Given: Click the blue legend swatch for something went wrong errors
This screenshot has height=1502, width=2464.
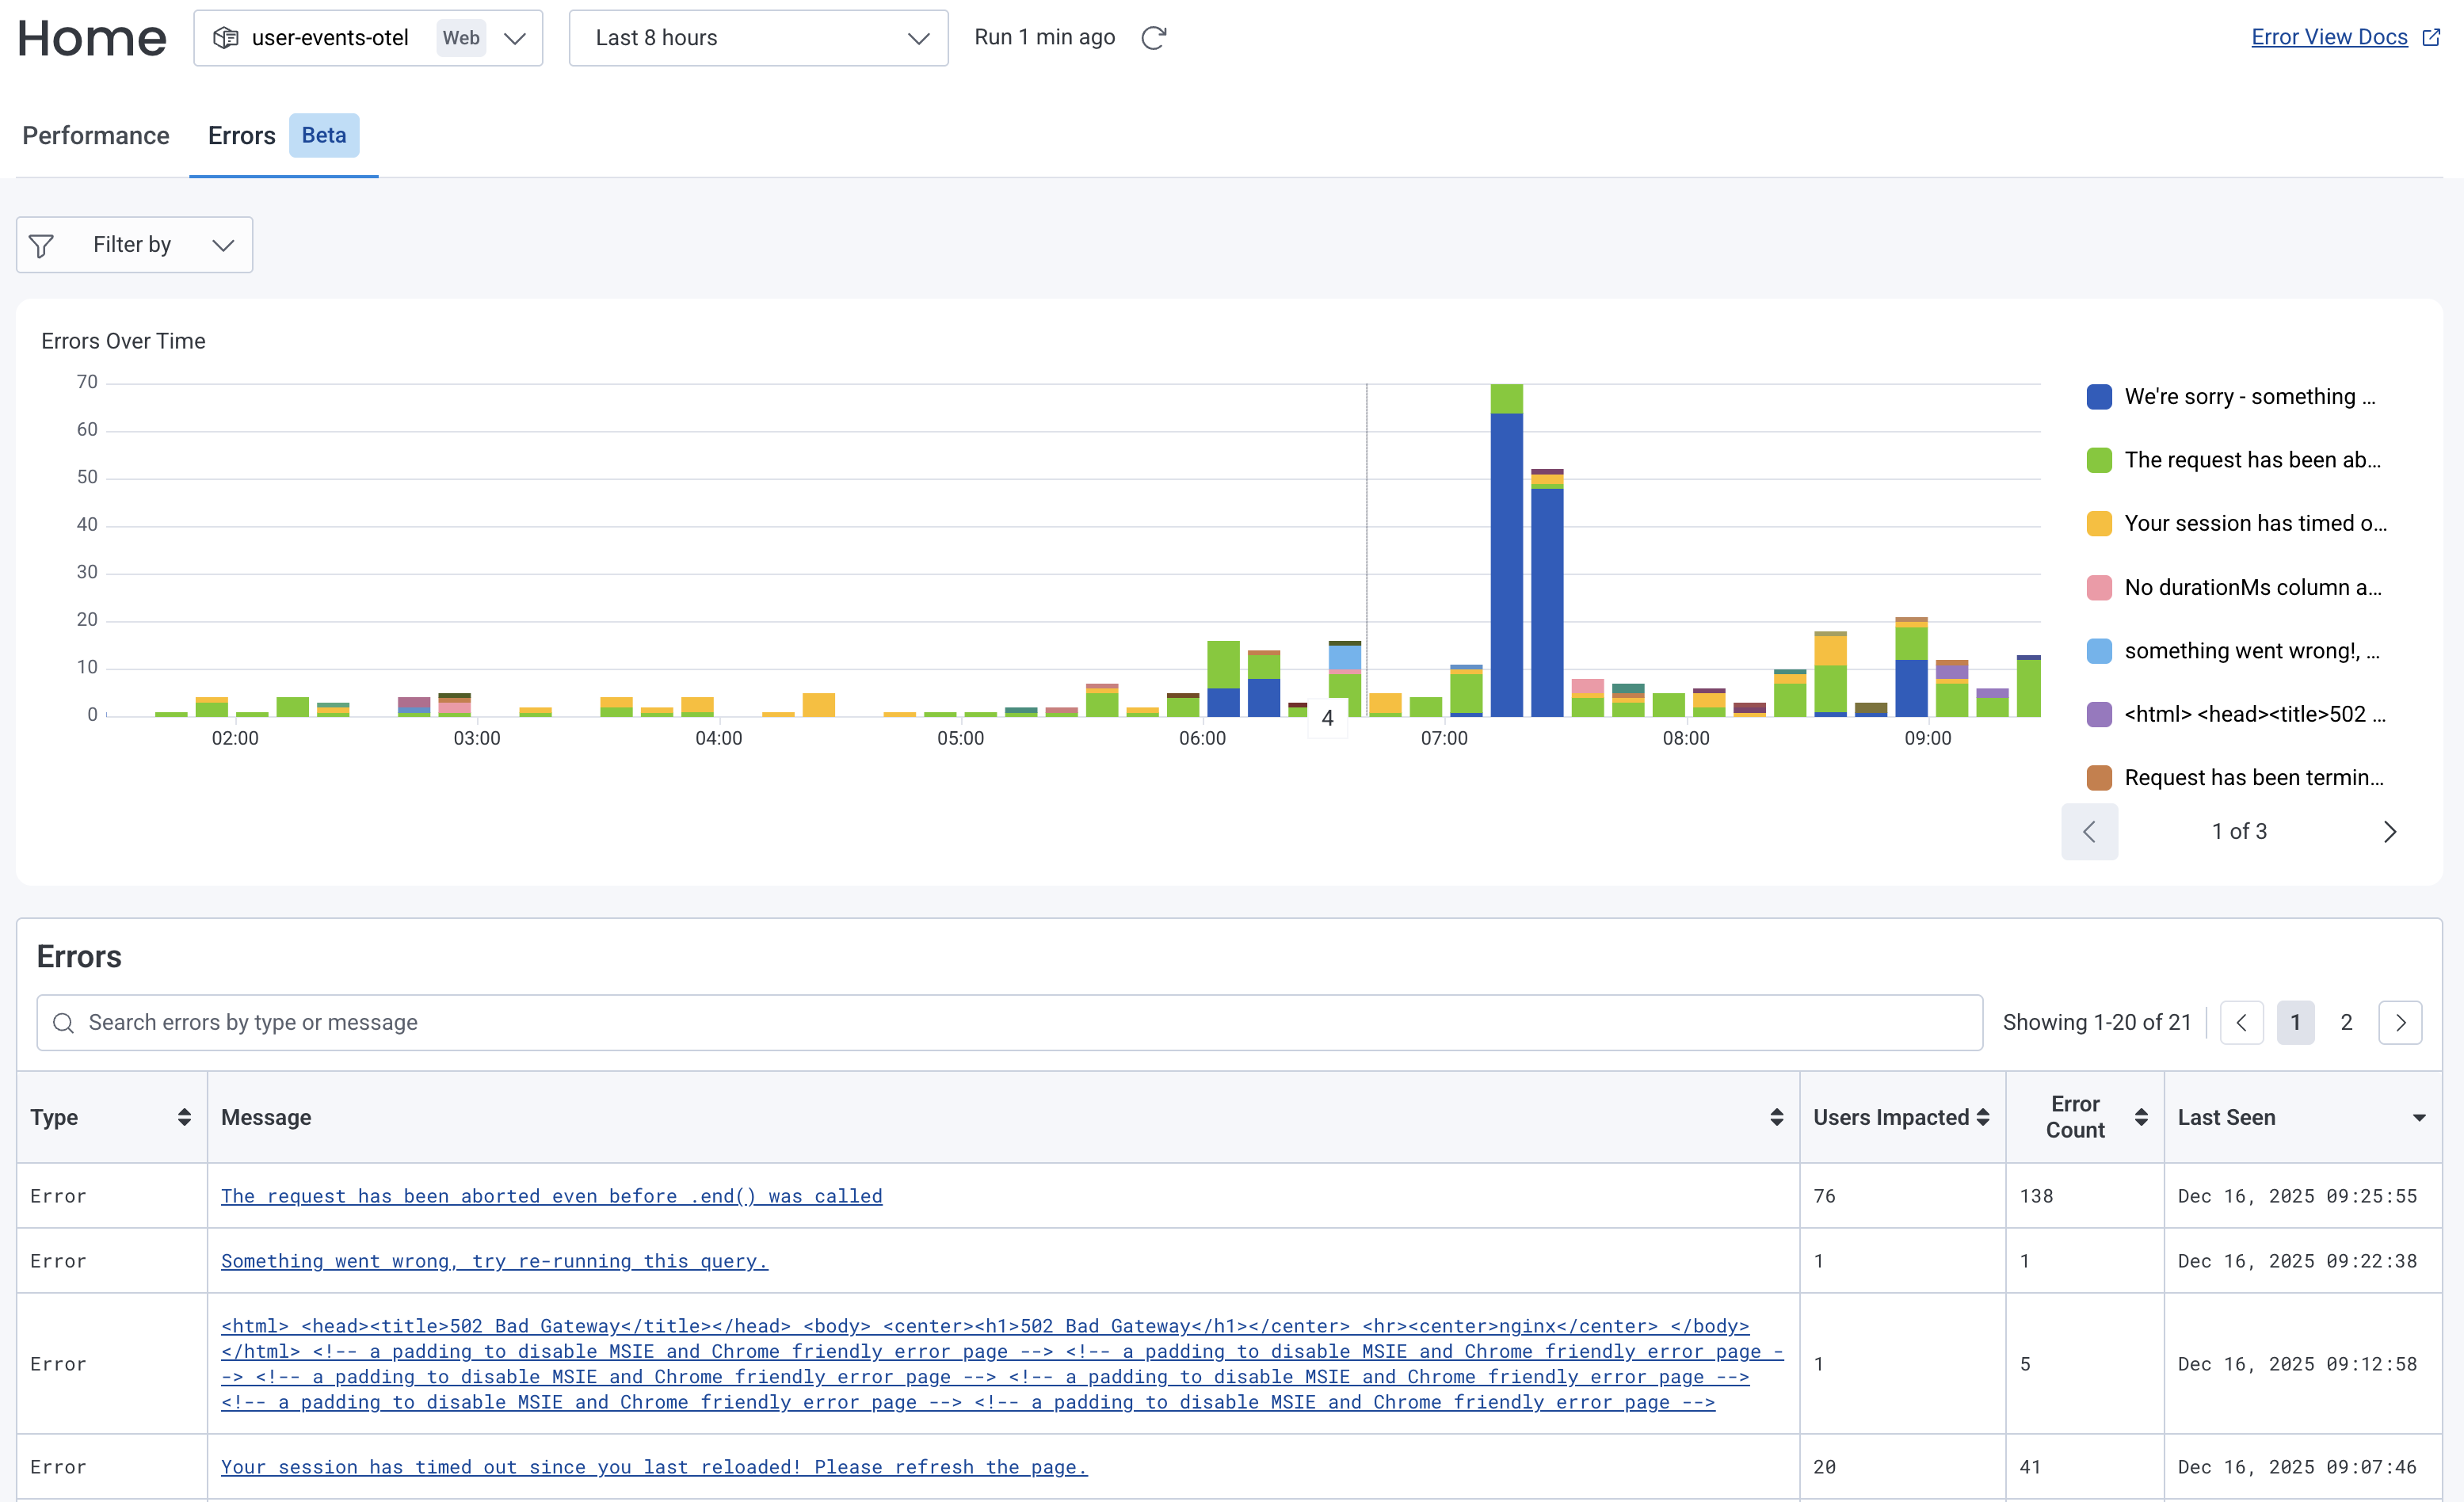Looking at the screenshot, I should [2100, 651].
